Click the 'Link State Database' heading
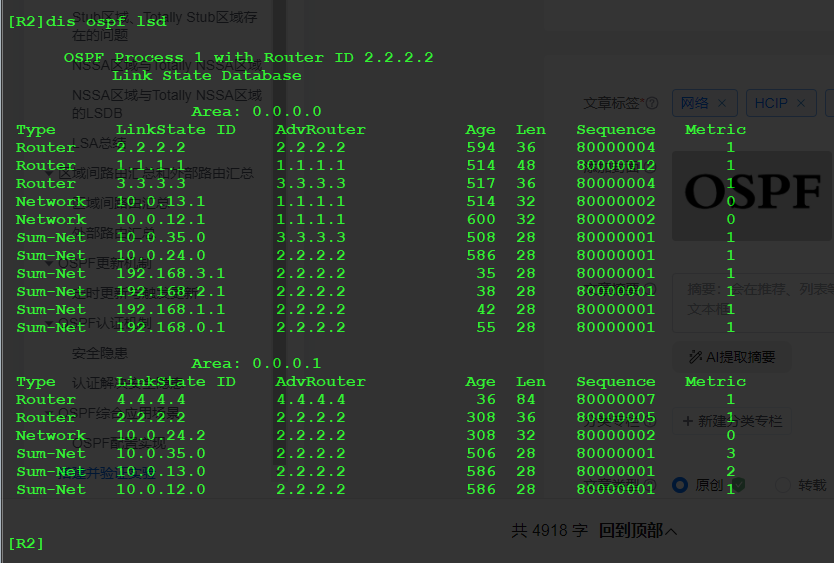 point(206,76)
